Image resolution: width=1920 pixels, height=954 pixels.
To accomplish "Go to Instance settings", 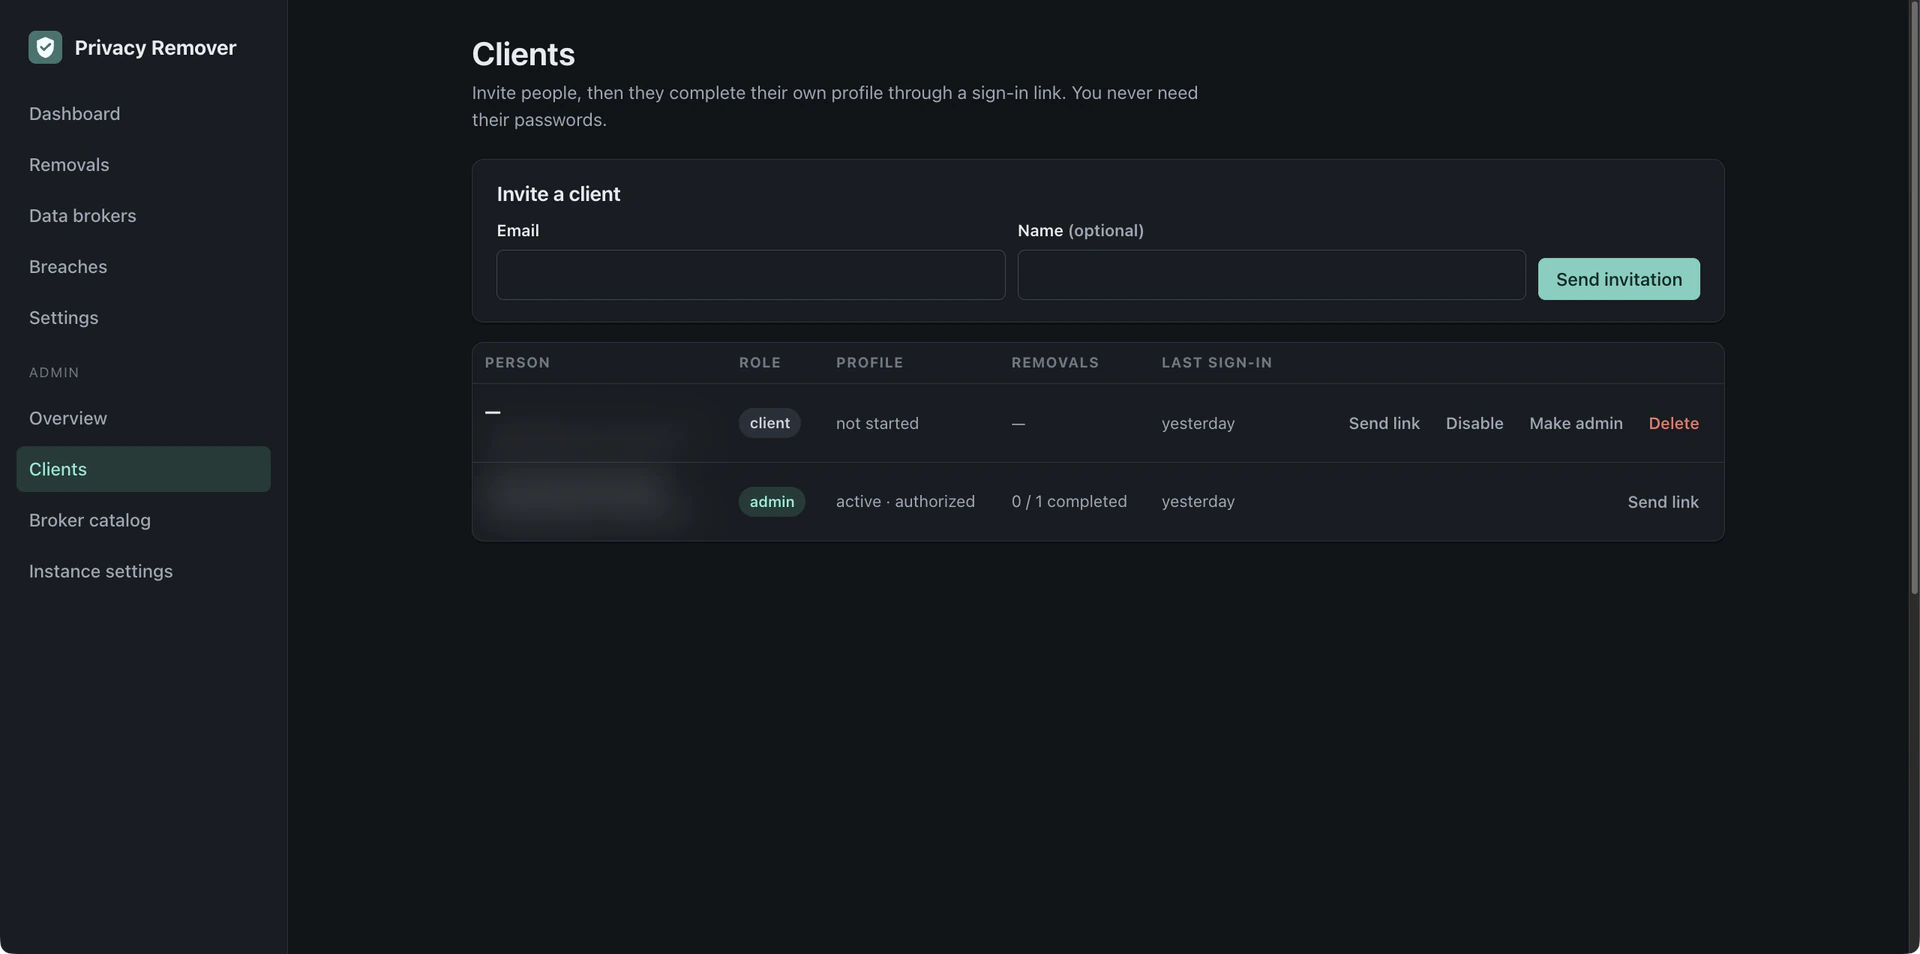I will point(101,571).
